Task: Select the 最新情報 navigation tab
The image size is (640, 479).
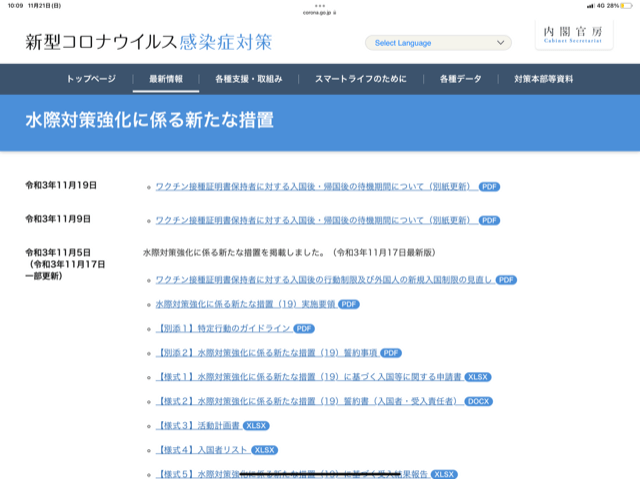Action: [x=166, y=78]
